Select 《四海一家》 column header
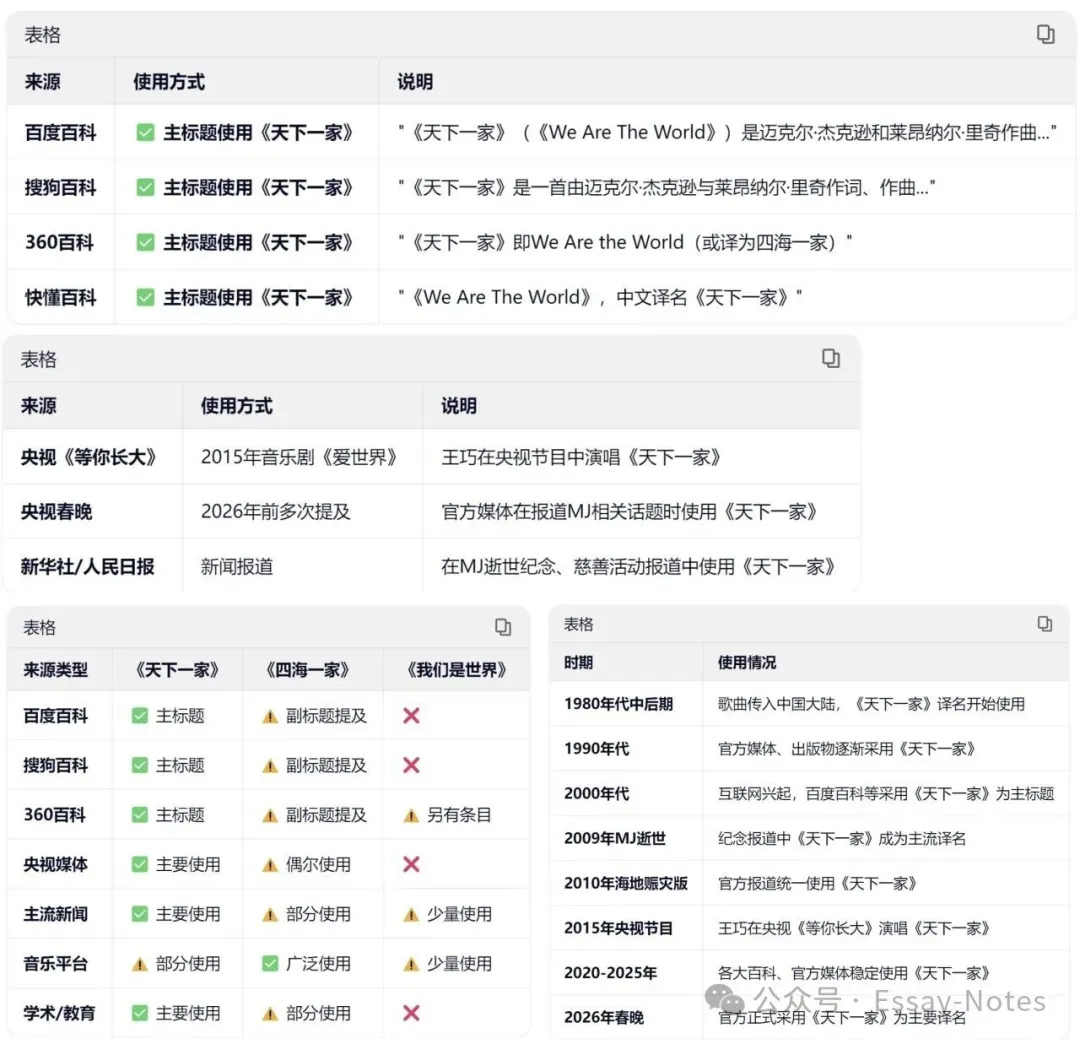The image size is (1080, 1044). click(307, 669)
